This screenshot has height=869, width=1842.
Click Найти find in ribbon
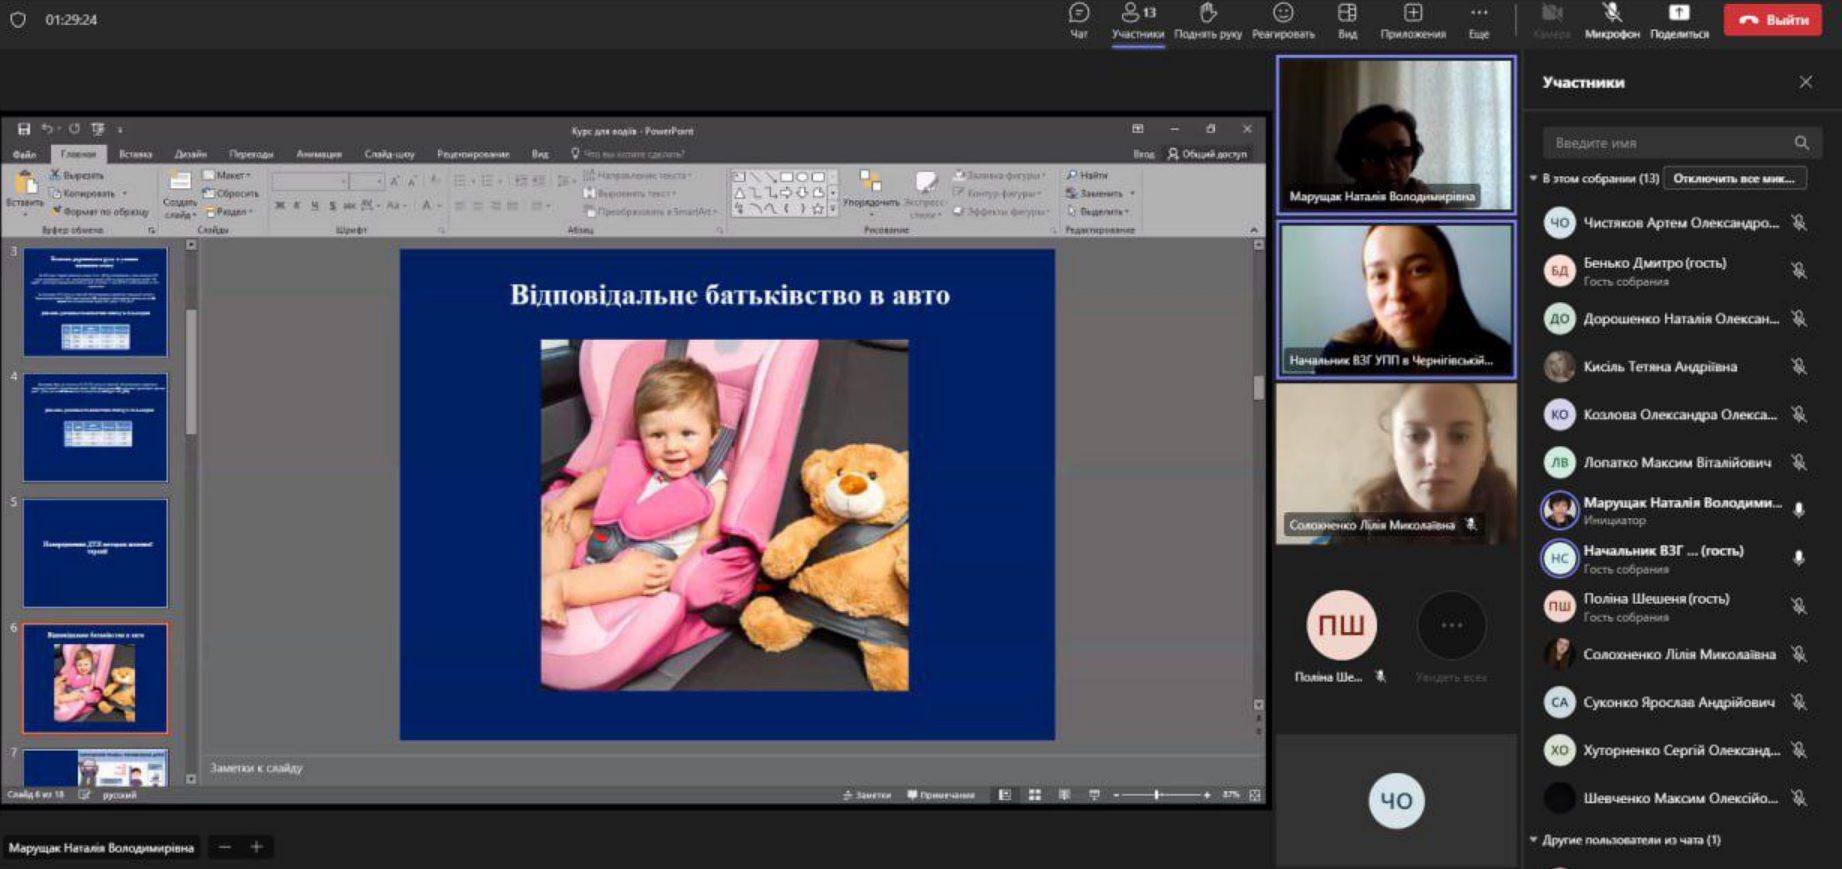click(x=1087, y=175)
